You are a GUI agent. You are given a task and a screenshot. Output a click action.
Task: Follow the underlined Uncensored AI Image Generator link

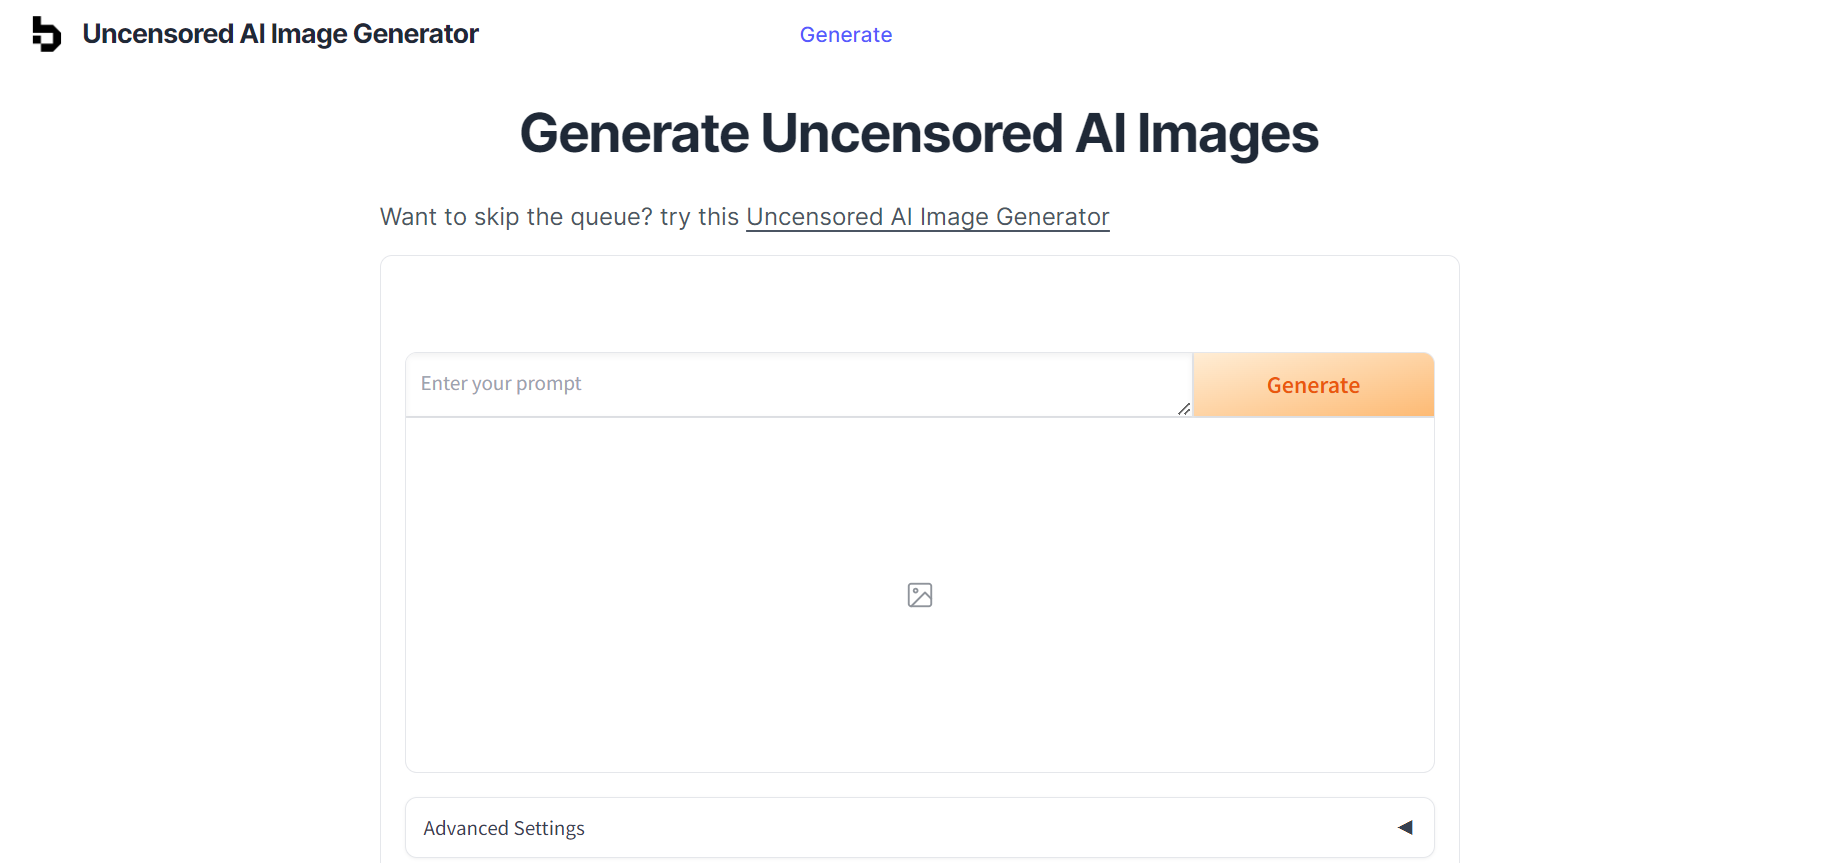(x=927, y=217)
